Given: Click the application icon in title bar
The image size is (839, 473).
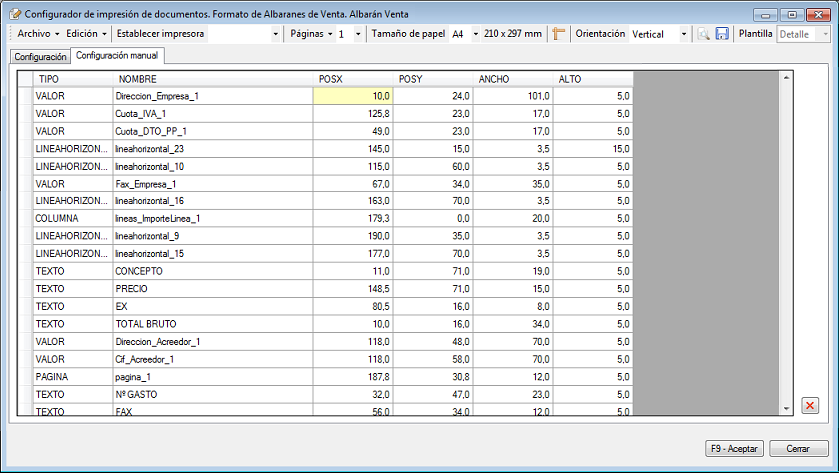Looking at the screenshot, I should tap(13, 14).
